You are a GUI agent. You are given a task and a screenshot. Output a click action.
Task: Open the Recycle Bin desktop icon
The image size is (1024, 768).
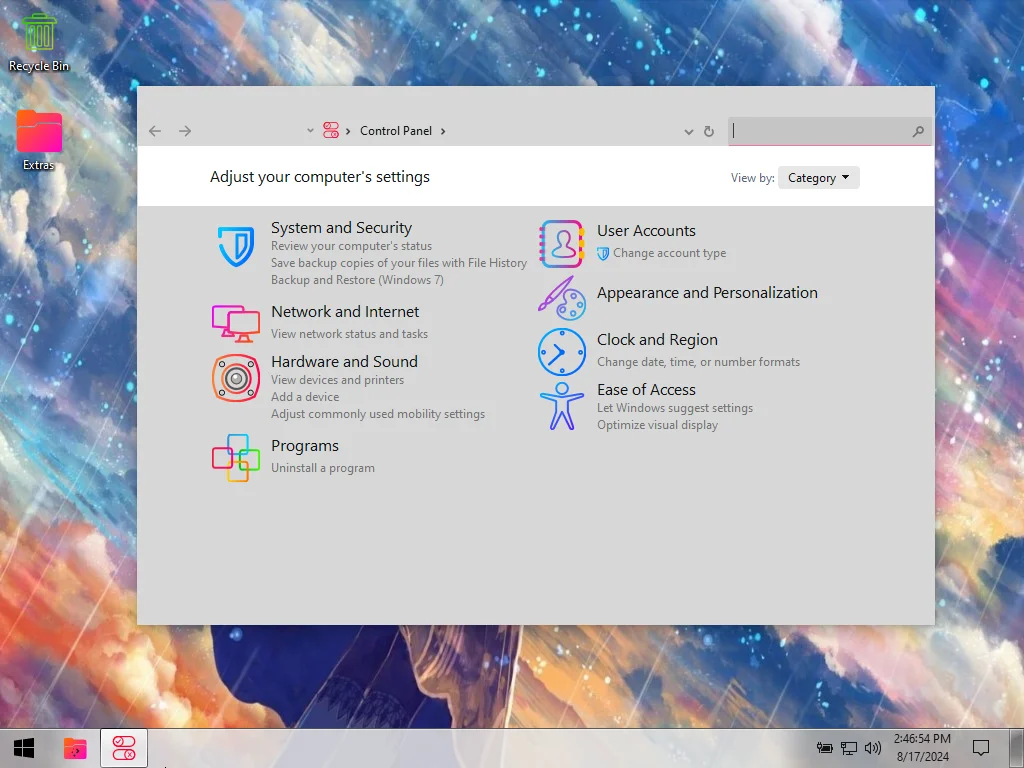pyautogui.click(x=39, y=42)
